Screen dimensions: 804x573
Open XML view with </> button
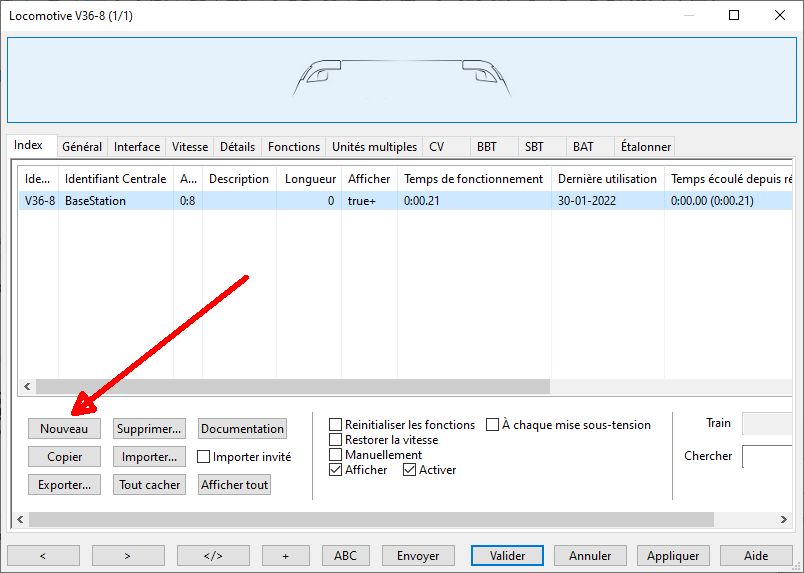[213, 556]
